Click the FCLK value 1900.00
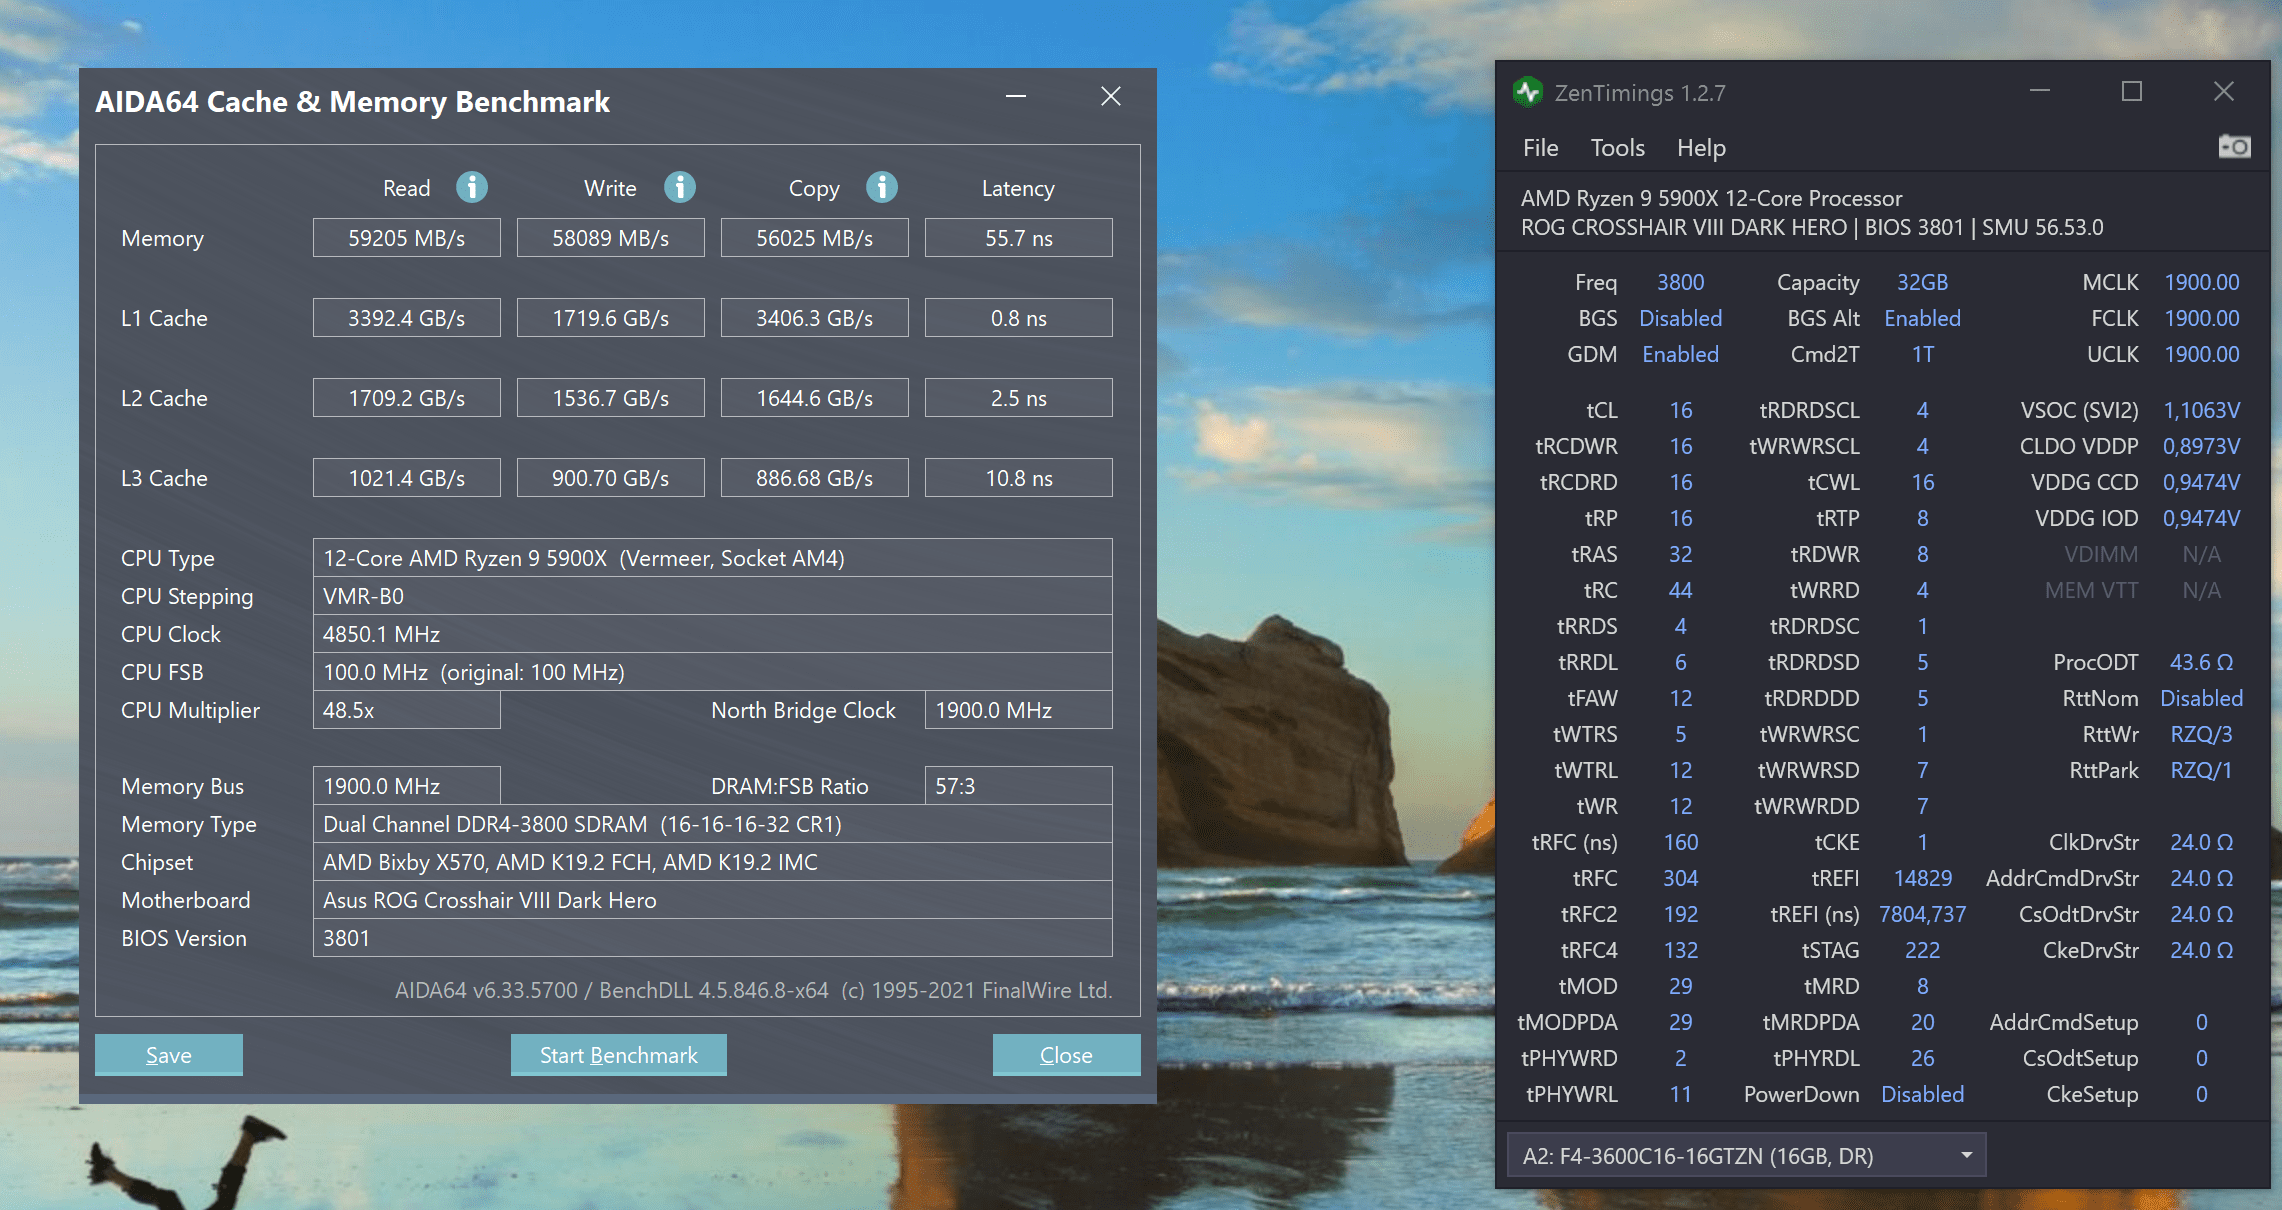This screenshot has width=2282, height=1210. (x=2202, y=318)
